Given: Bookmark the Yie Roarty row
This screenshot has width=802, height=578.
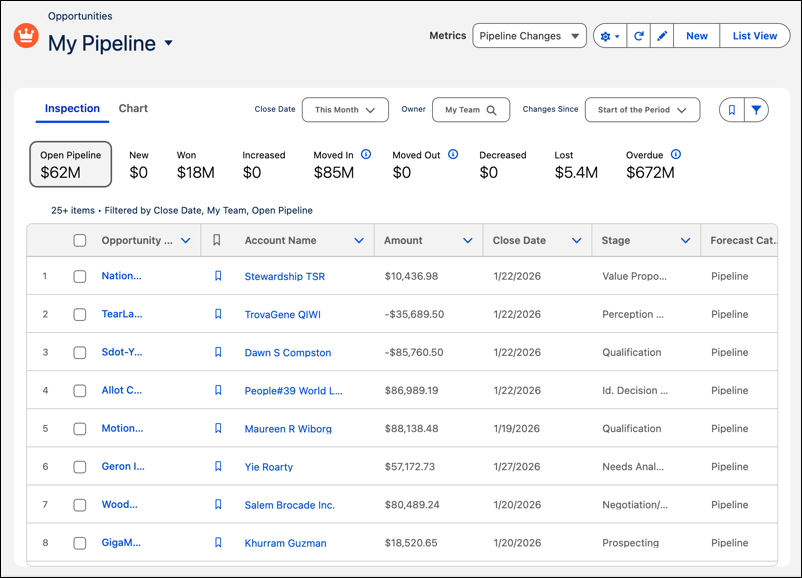Looking at the screenshot, I should pos(218,466).
